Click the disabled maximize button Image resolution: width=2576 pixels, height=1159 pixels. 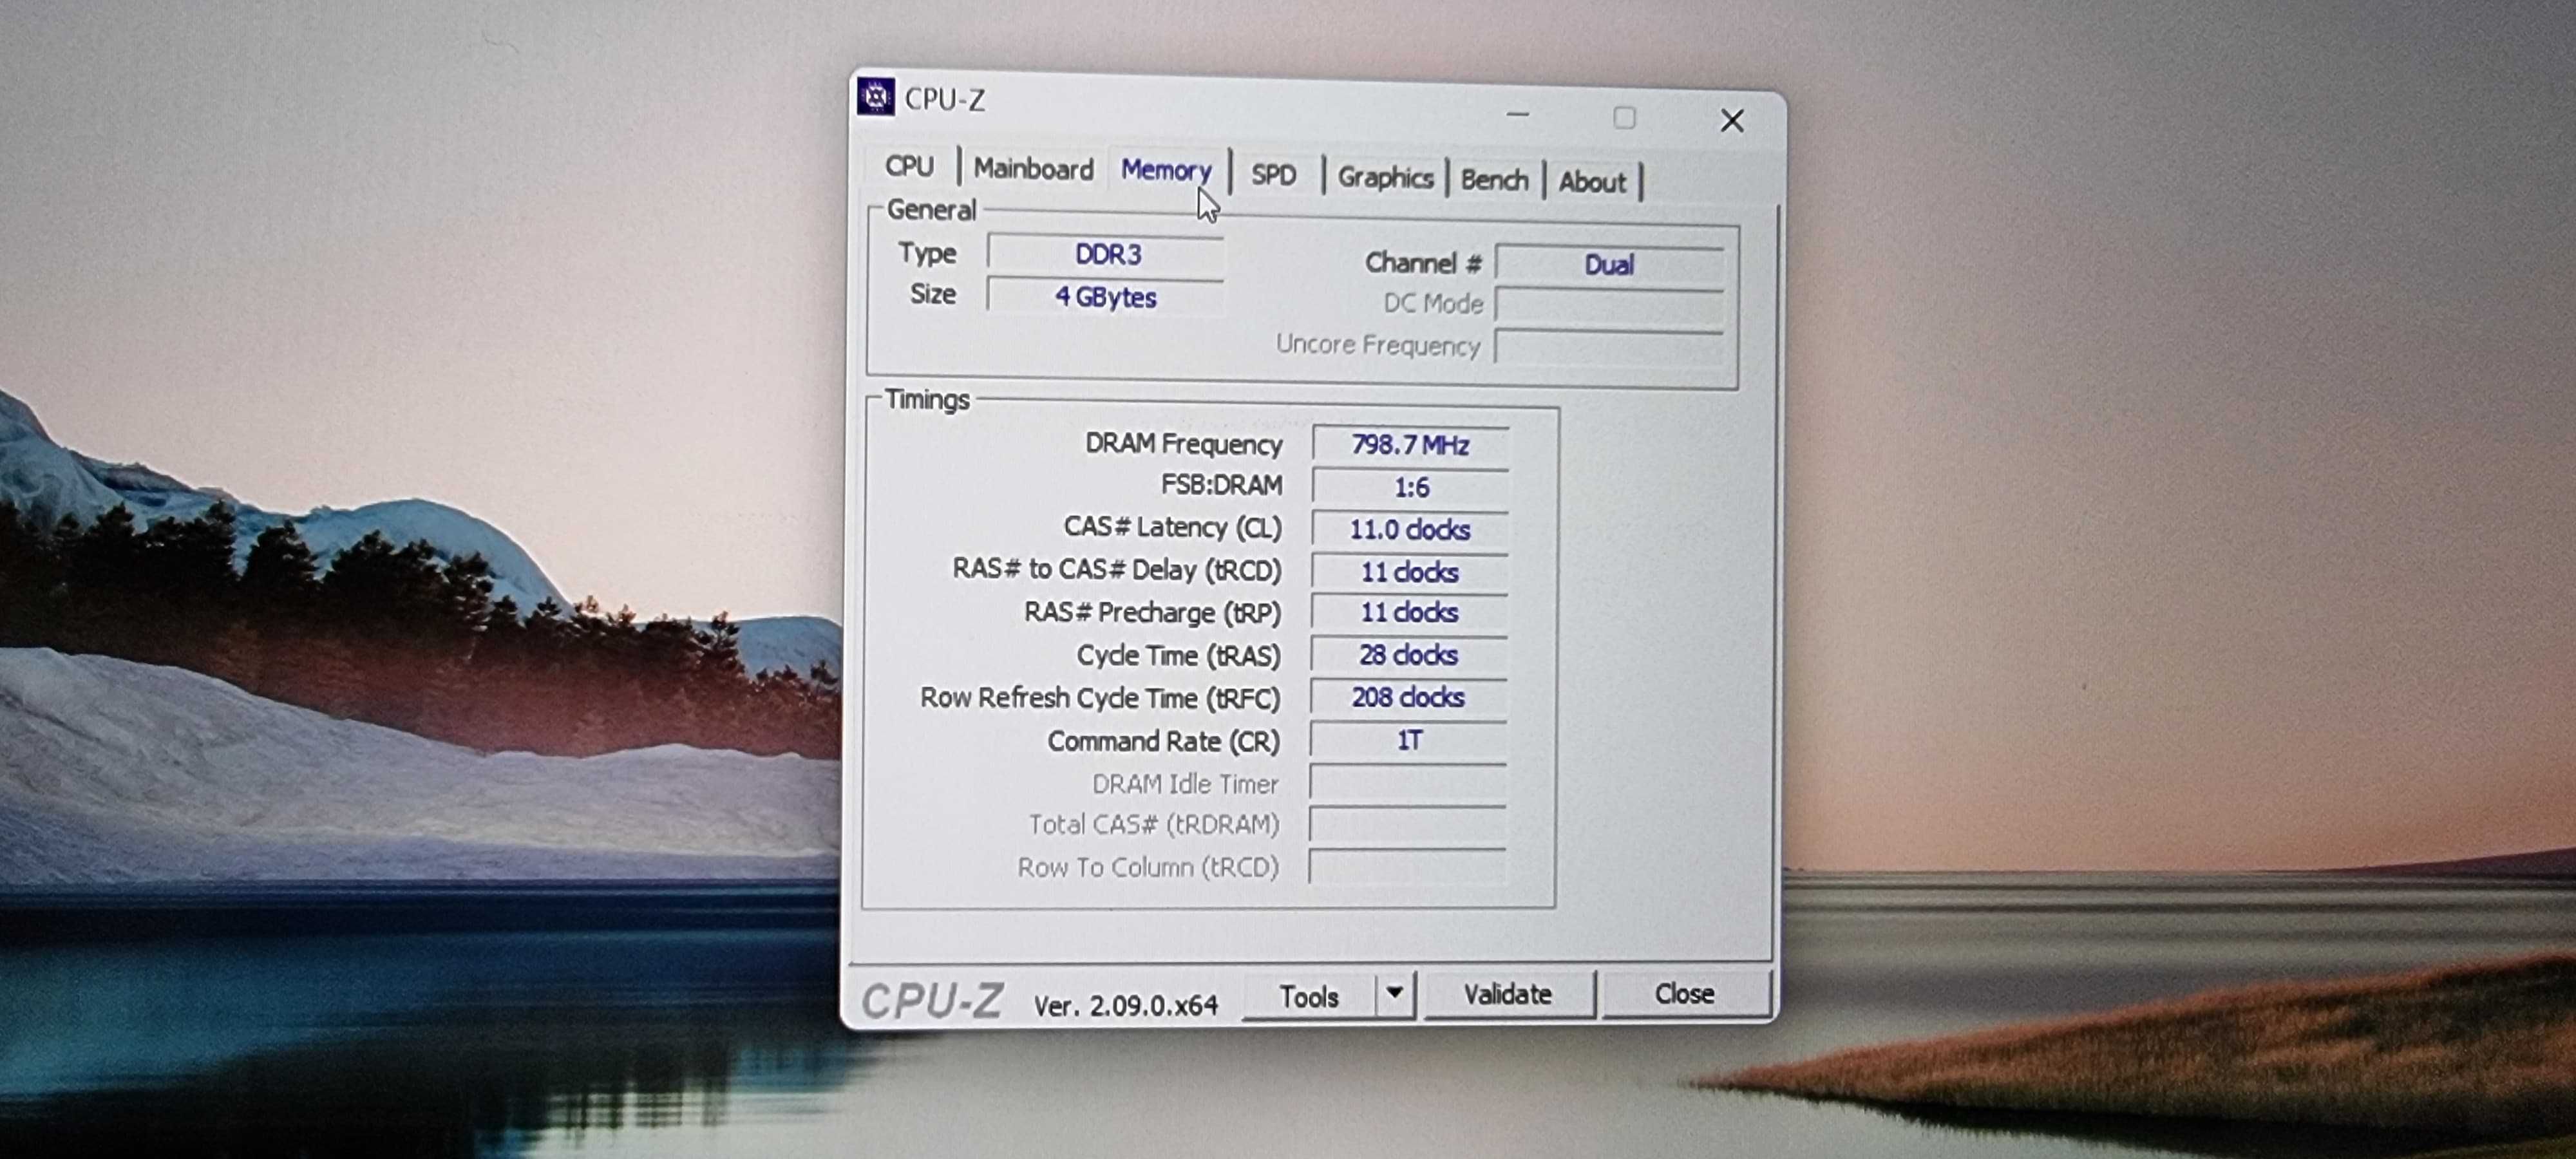1624,118
